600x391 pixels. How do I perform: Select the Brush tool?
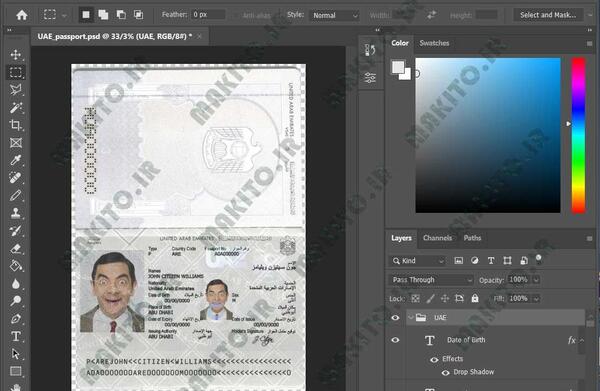[16, 196]
